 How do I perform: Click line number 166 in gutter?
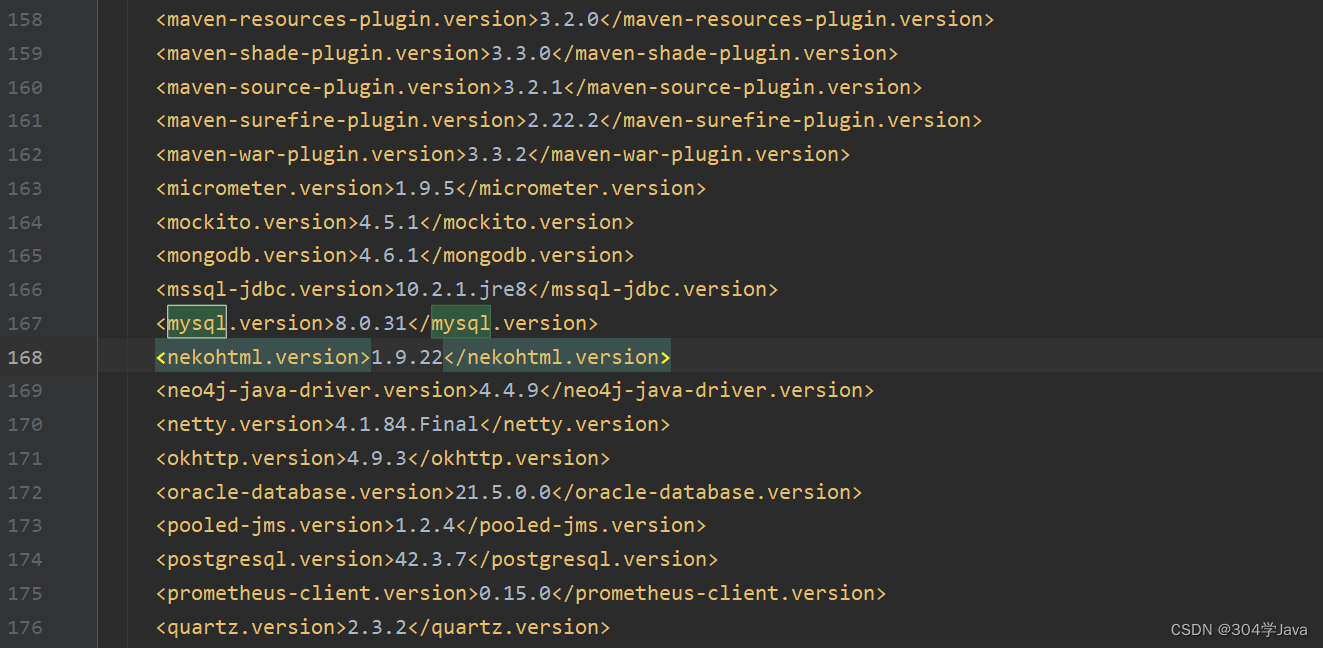[x=25, y=289]
